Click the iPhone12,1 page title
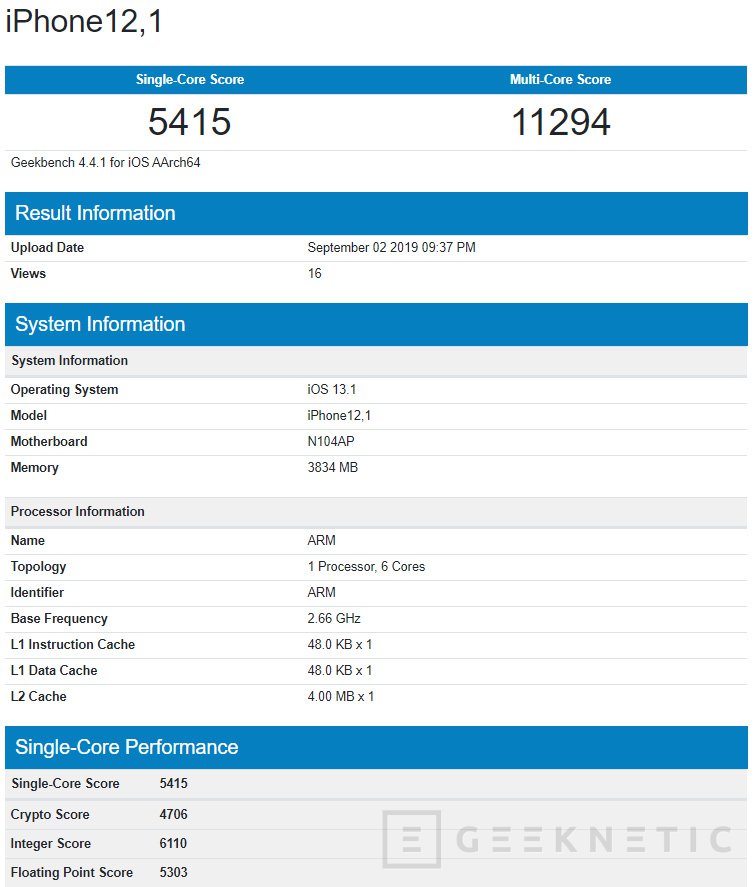The width and height of the screenshot is (756, 887). pos(84,21)
